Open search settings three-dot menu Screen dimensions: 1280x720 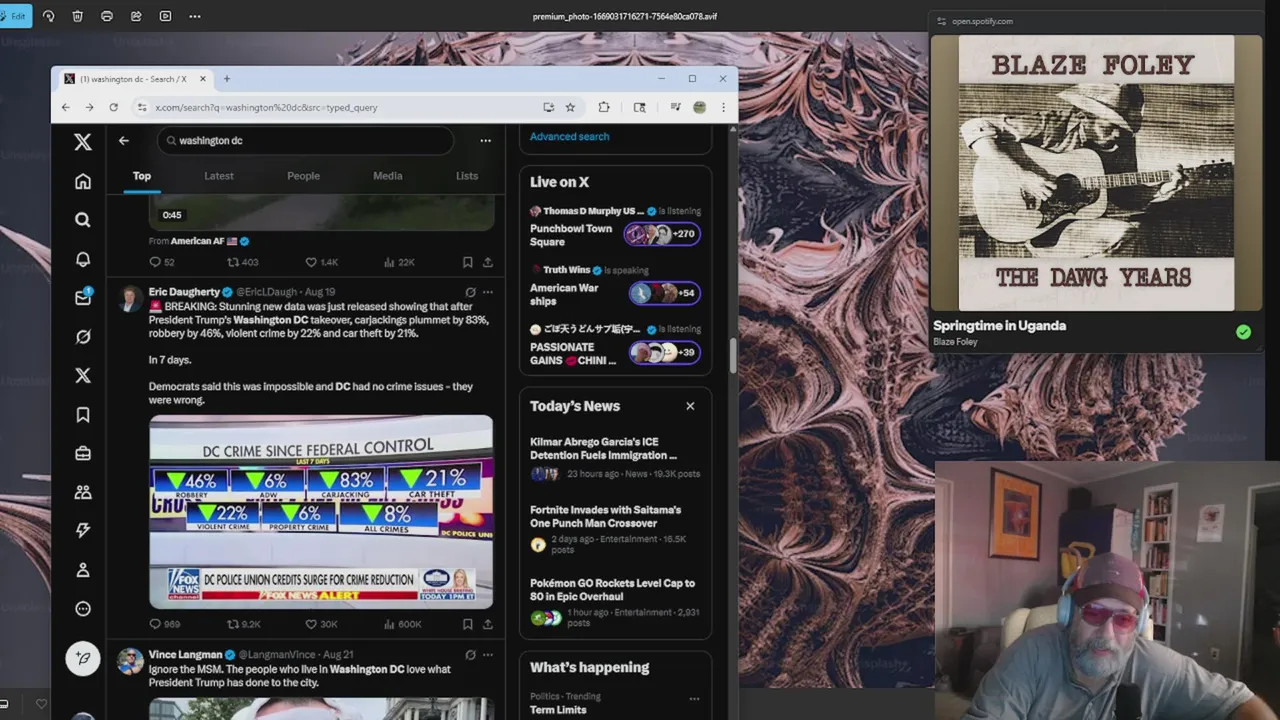[x=485, y=141]
